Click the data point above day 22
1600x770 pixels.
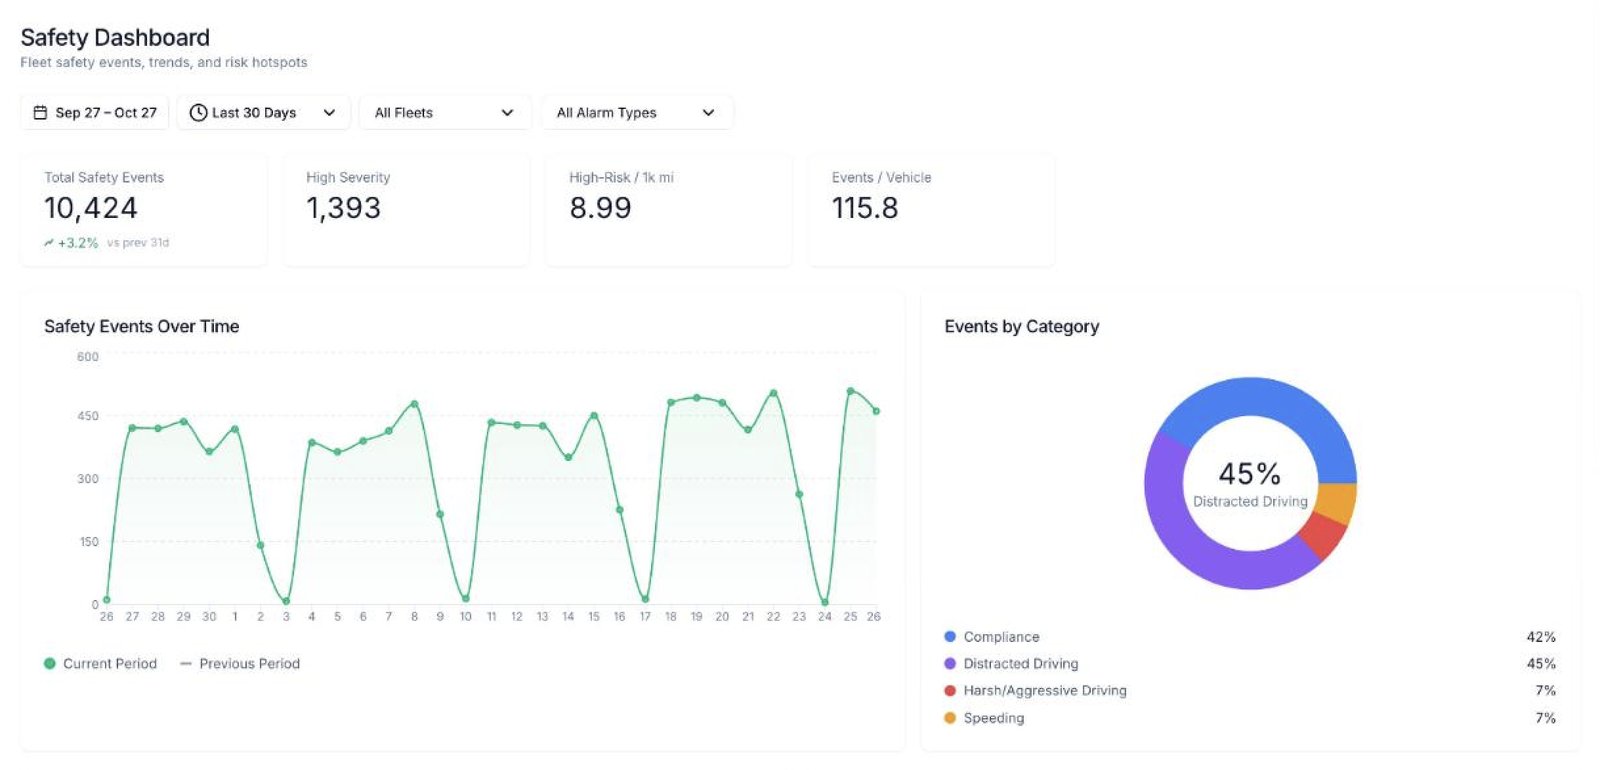coord(773,393)
